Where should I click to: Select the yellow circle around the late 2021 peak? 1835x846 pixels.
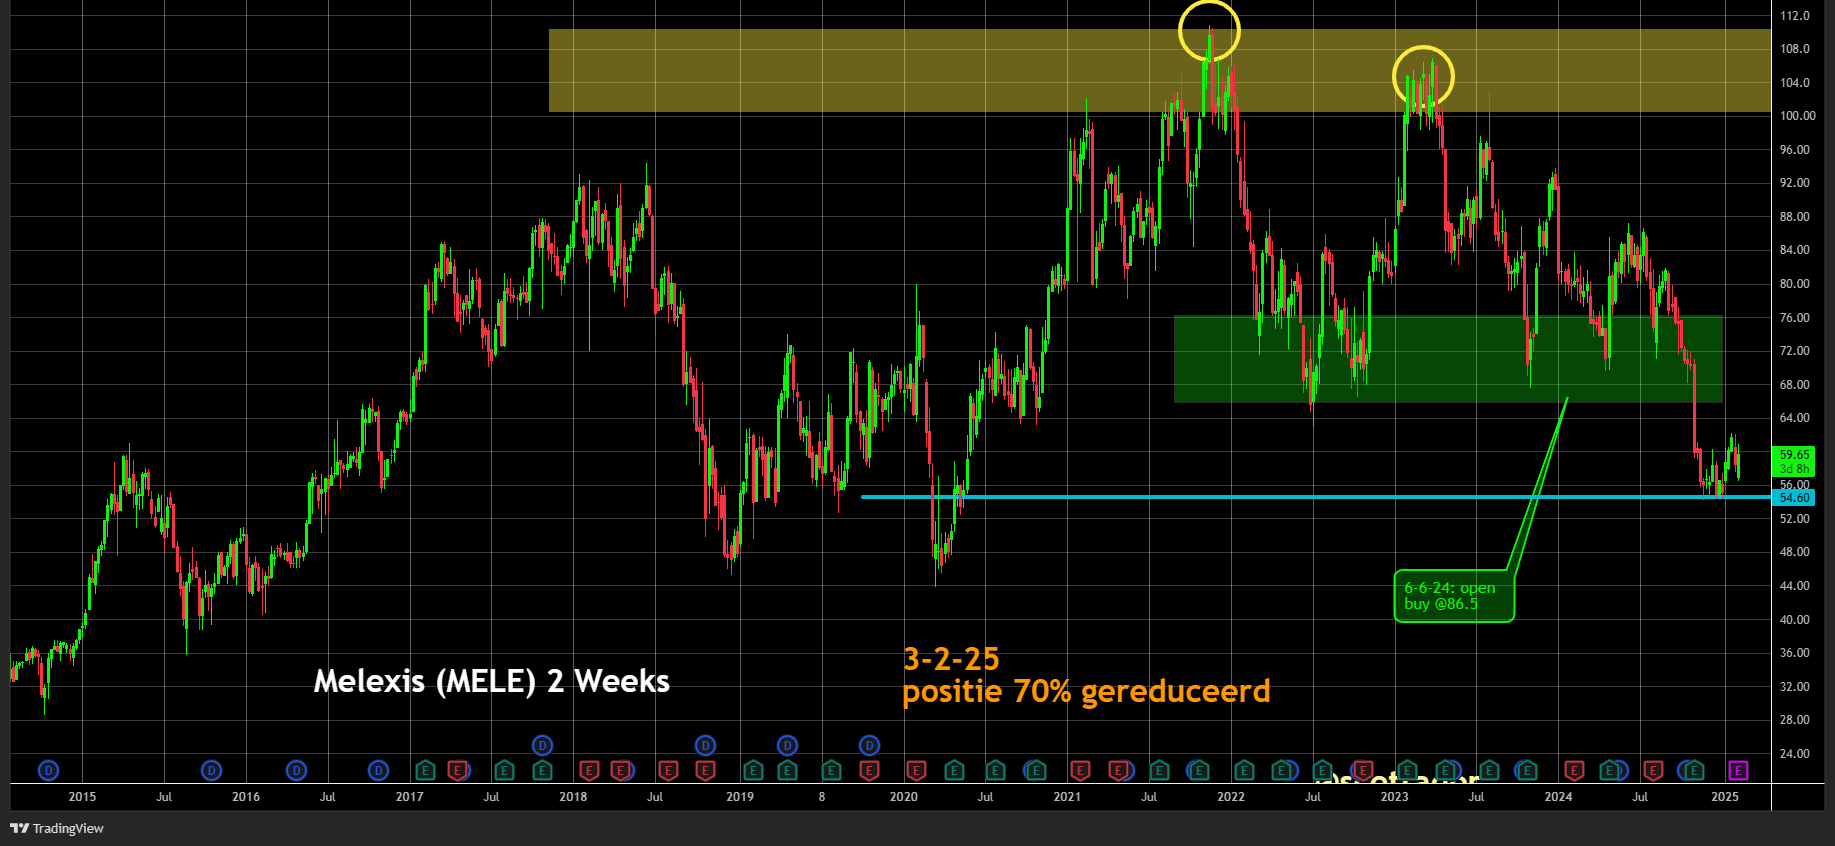(1209, 31)
